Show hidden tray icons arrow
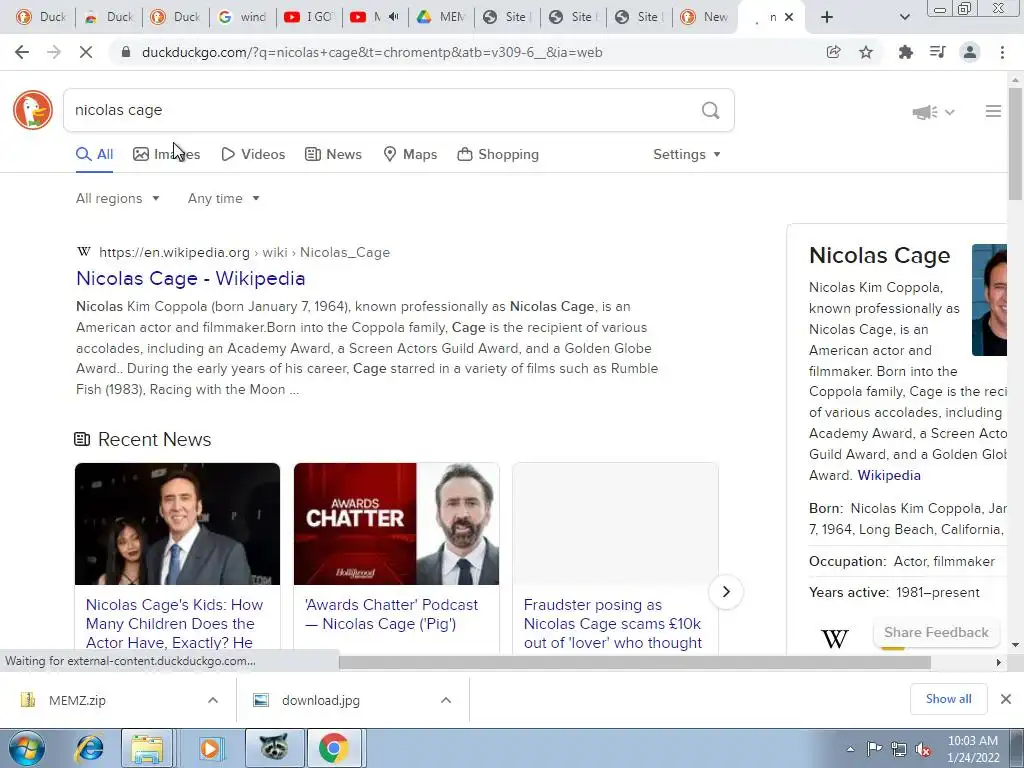The width and height of the screenshot is (1024, 768). pos(850,749)
